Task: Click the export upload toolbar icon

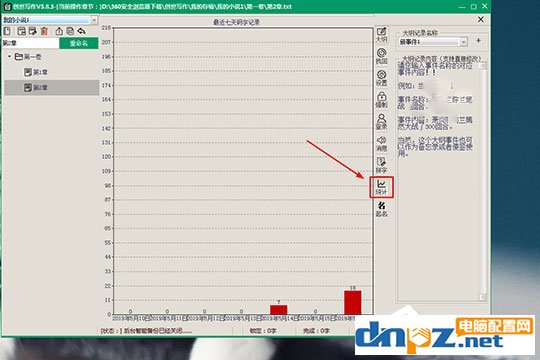Action: 59,31
